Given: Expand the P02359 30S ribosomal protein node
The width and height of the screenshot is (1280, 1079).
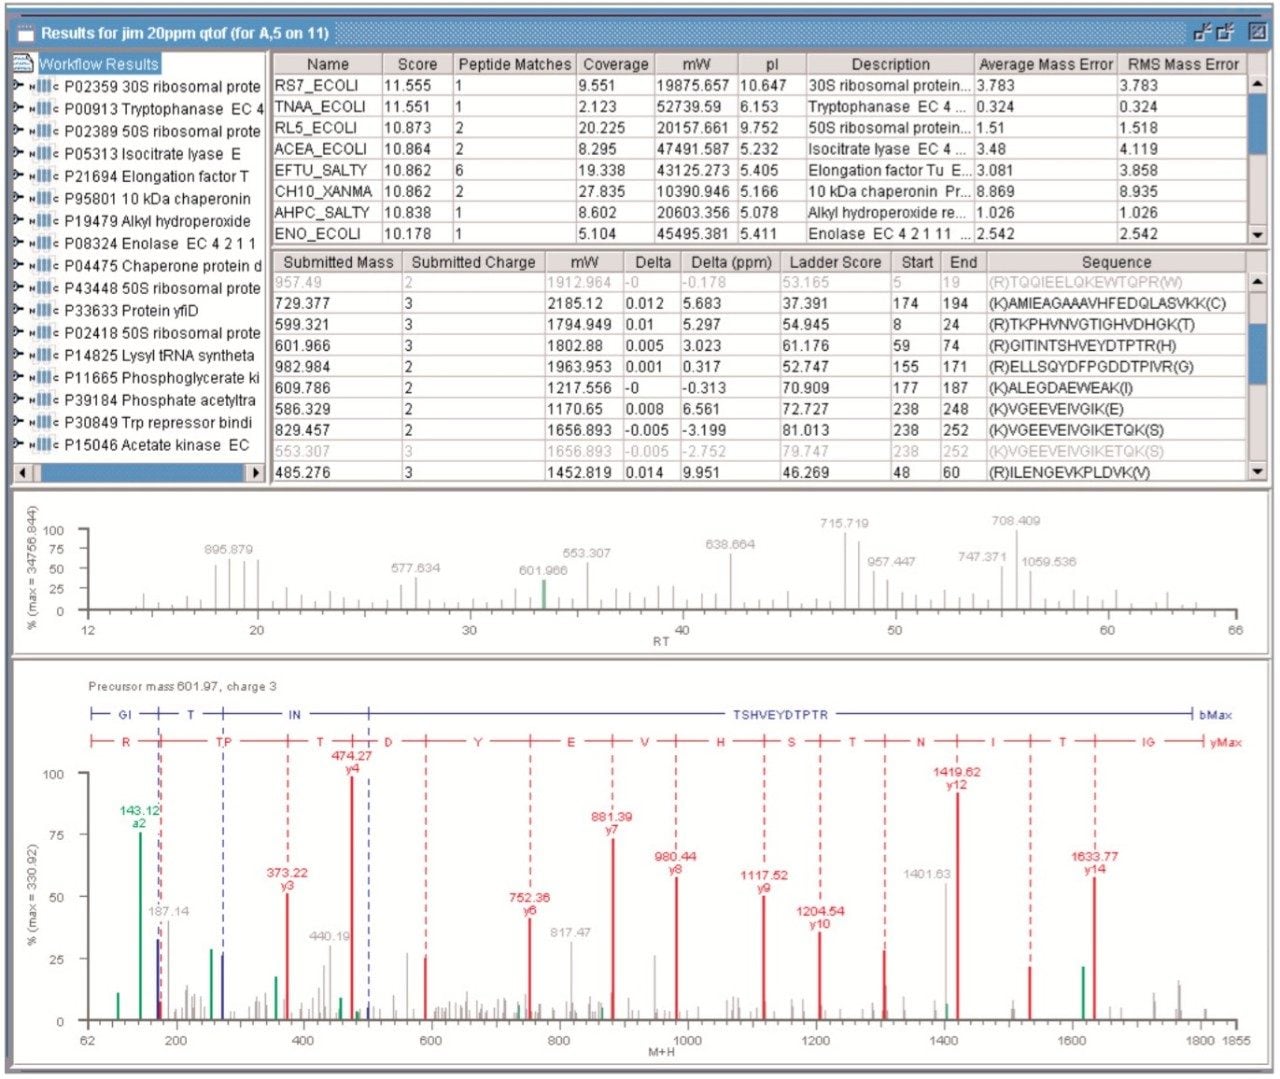Looking at the screenshot, I should (18, 86).
